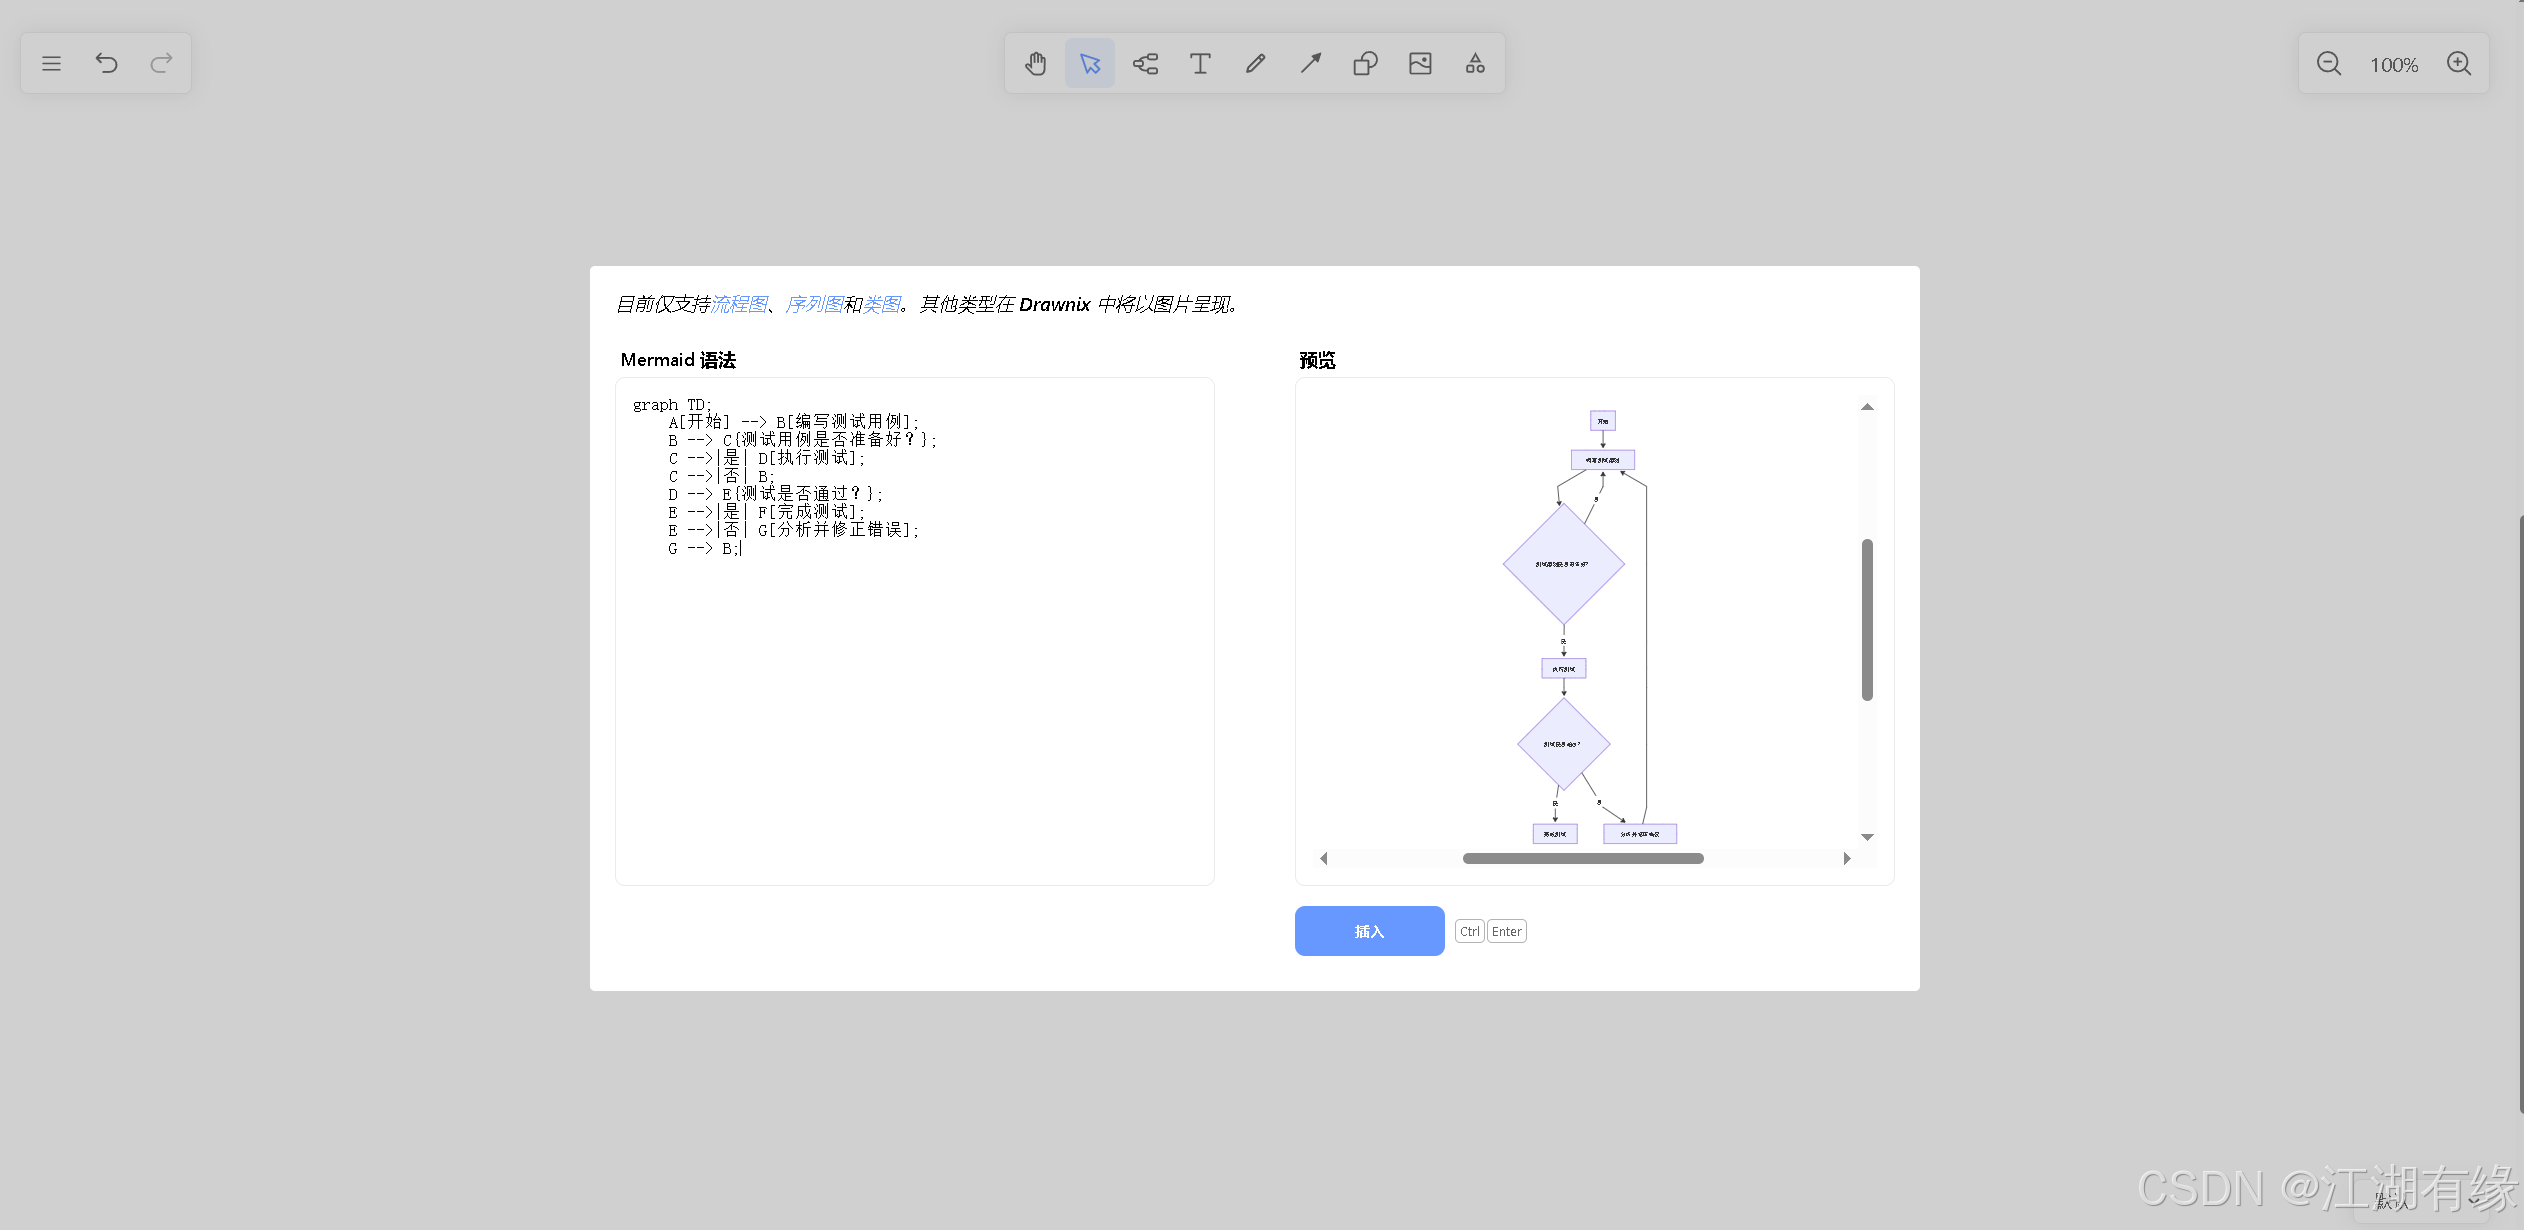2524x1230 pixels.
Task: Zoom in with the plus magnifier
Action: click(x=2459, y=62)
